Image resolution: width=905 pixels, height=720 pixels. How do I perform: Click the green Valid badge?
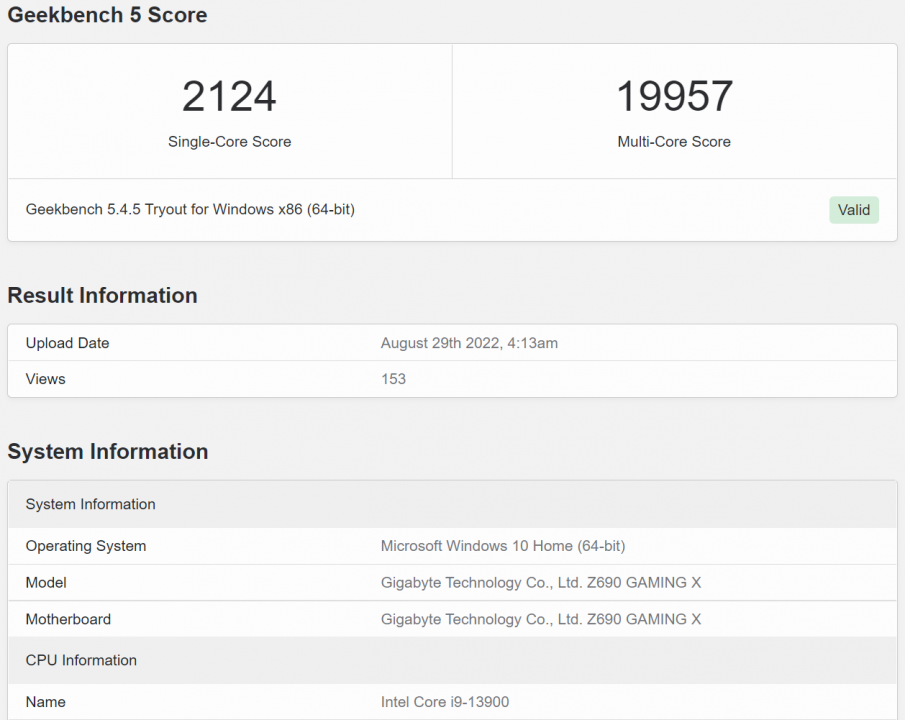[853, 210]
